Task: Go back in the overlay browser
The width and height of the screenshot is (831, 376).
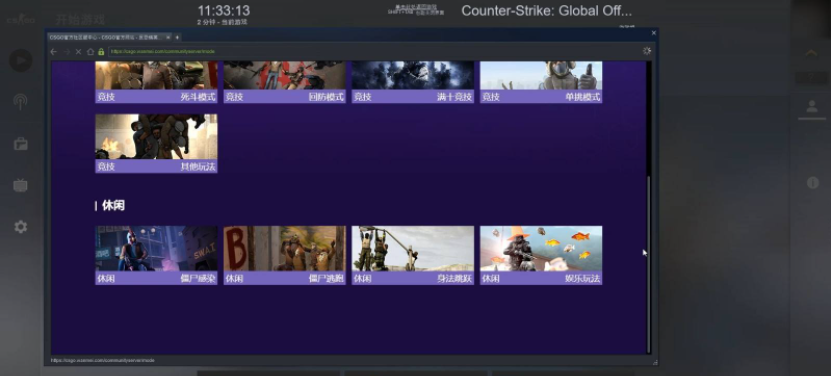Action: tap(54, 51)
